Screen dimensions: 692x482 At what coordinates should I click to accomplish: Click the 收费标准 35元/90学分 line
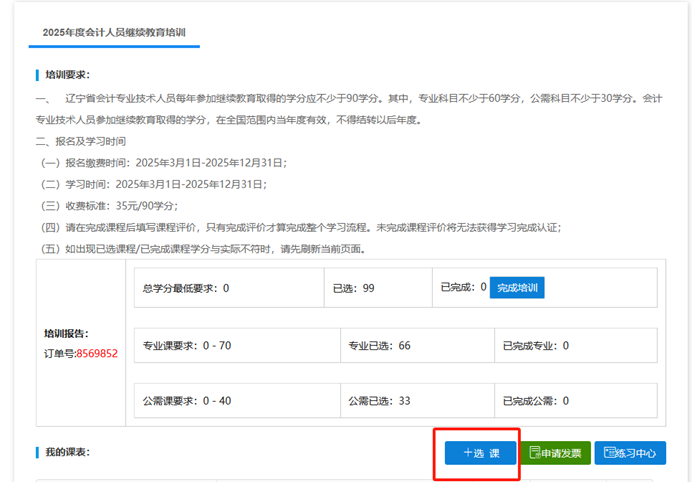(108, 205)
